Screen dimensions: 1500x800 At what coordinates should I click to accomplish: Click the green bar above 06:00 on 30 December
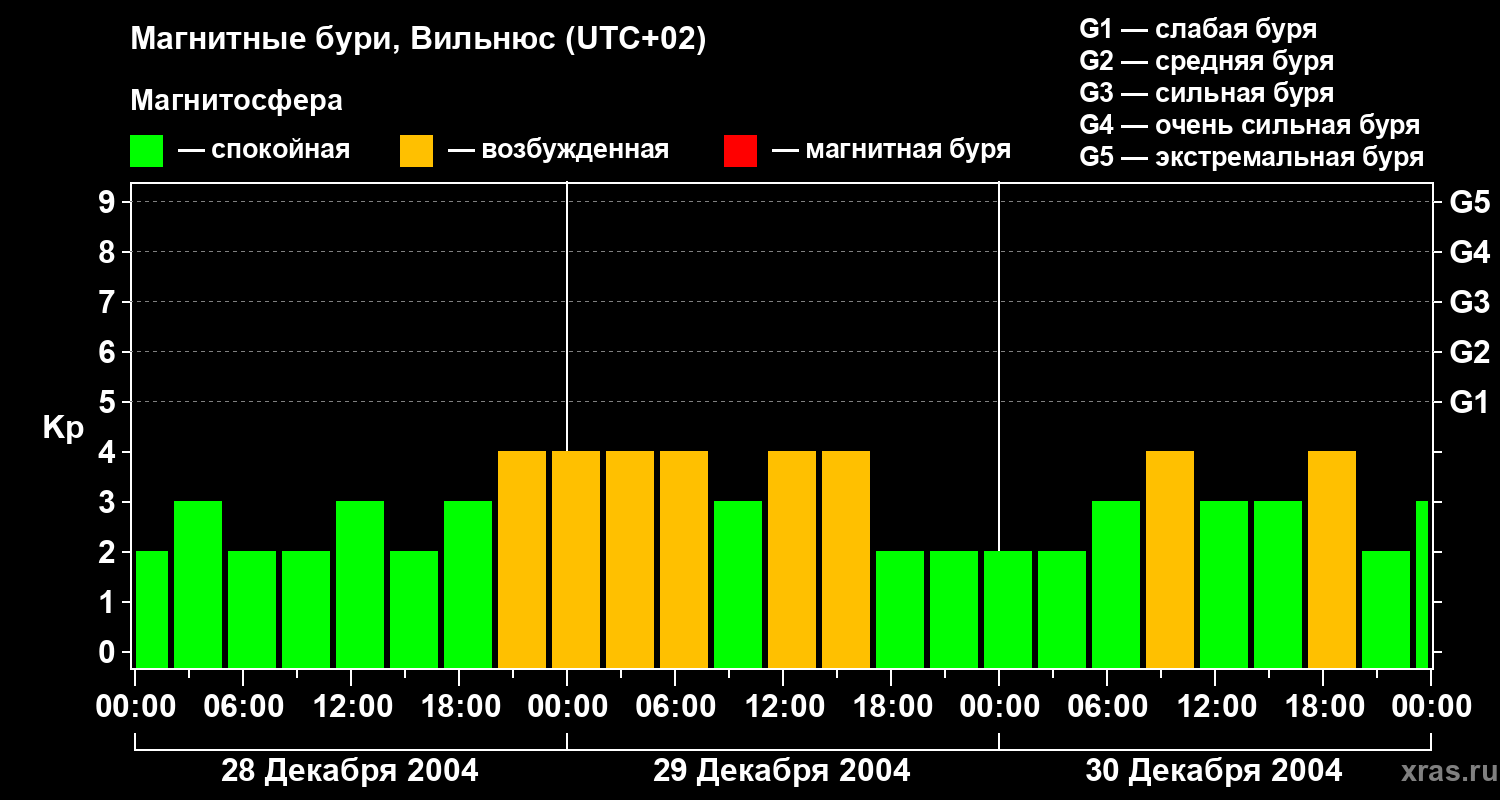[1116, 585]
